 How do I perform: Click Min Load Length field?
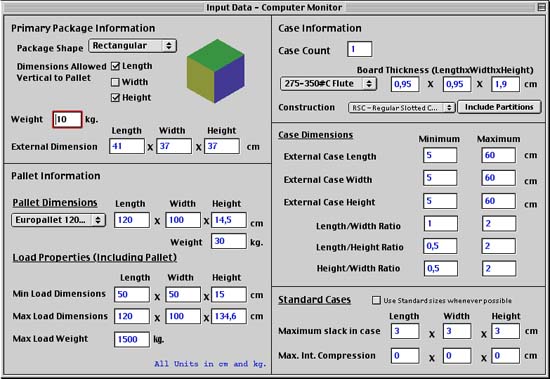(x=132, y=294)
